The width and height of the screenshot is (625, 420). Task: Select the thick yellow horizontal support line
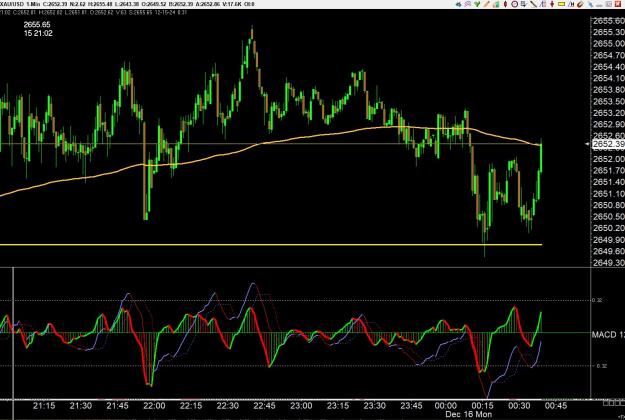271,245
